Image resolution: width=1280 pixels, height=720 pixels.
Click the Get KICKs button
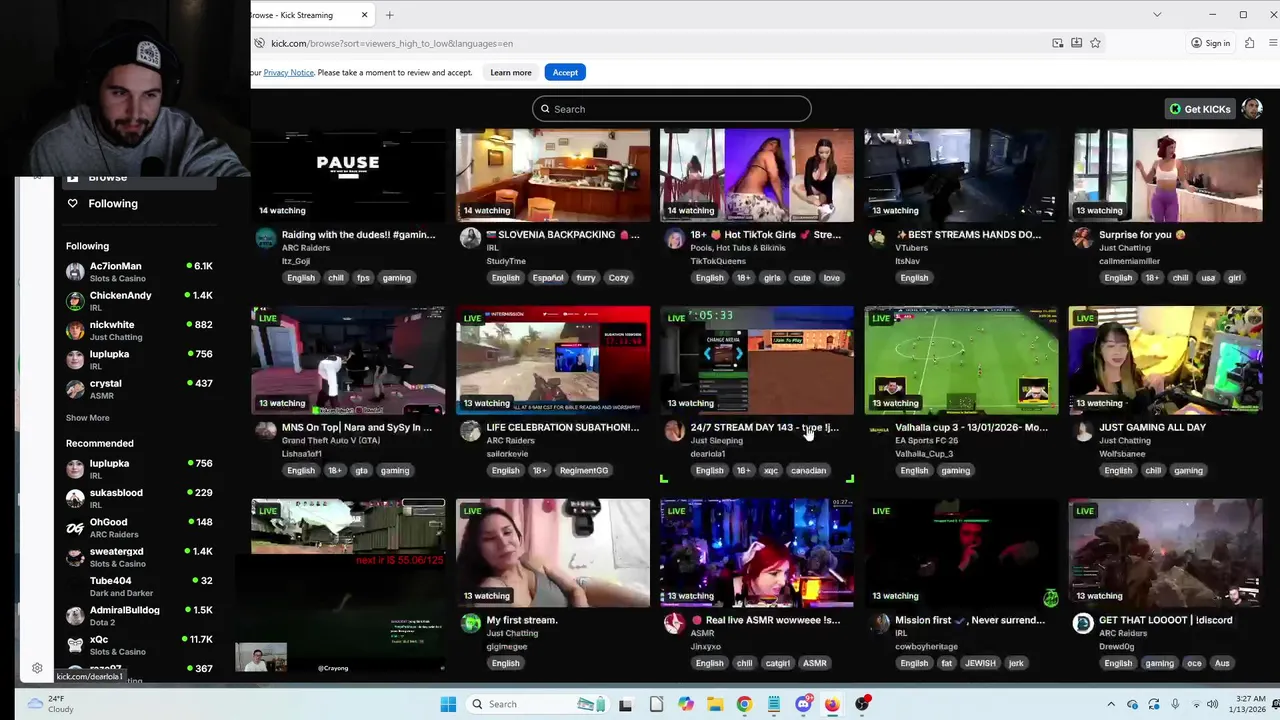pyautogui.click(x=1200, y=109)
